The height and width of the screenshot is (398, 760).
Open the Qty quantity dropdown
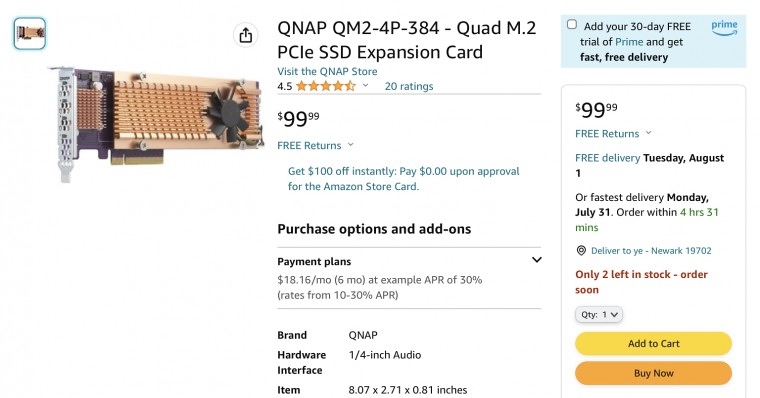click(599, 315)
